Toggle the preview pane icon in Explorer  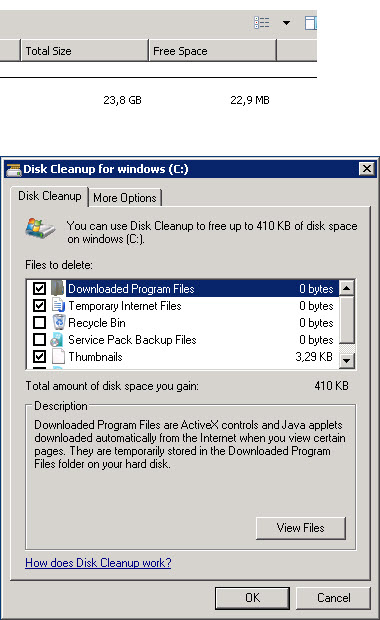[x=310, y=23]
